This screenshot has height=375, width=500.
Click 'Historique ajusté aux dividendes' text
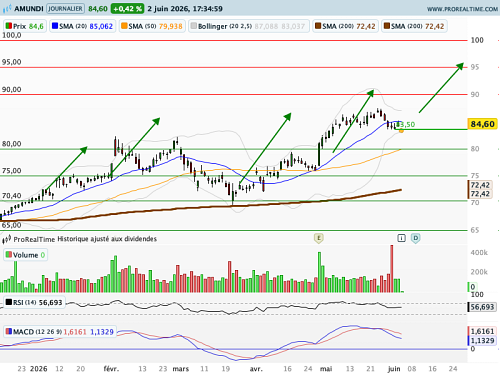point(107,239)
